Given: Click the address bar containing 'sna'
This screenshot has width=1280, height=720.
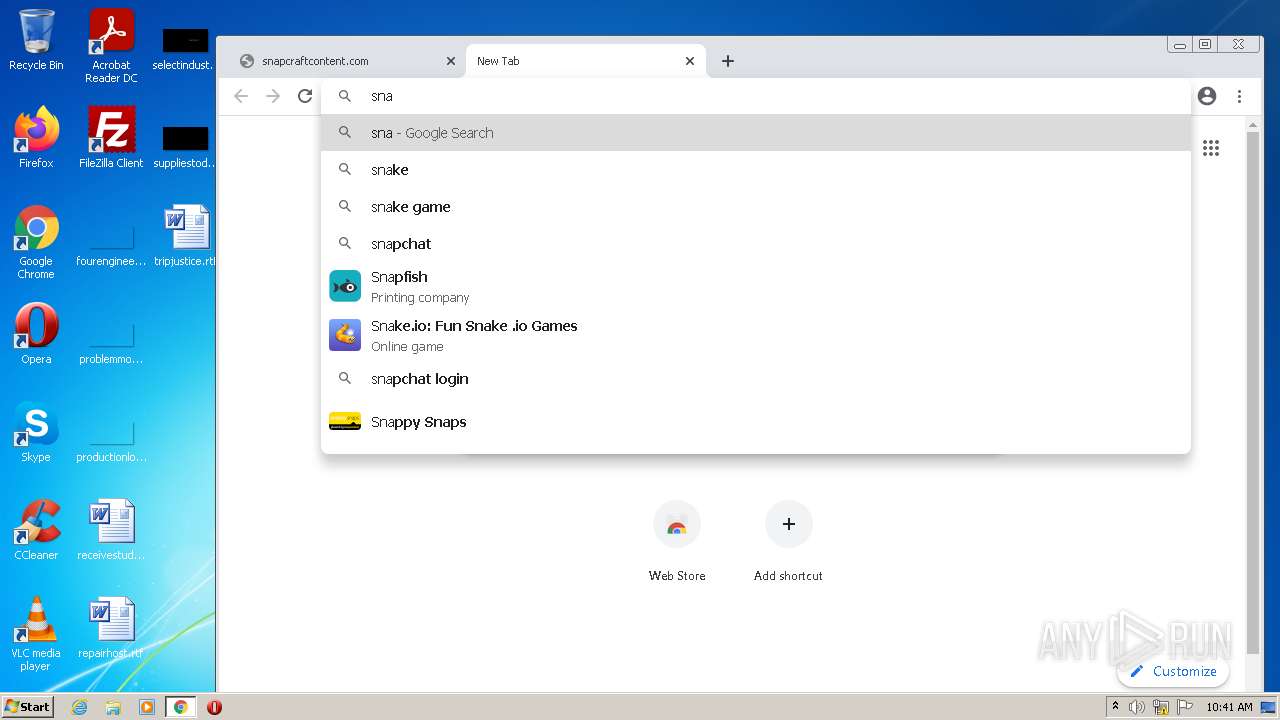Looking at the screenshot, I should 756,96.
